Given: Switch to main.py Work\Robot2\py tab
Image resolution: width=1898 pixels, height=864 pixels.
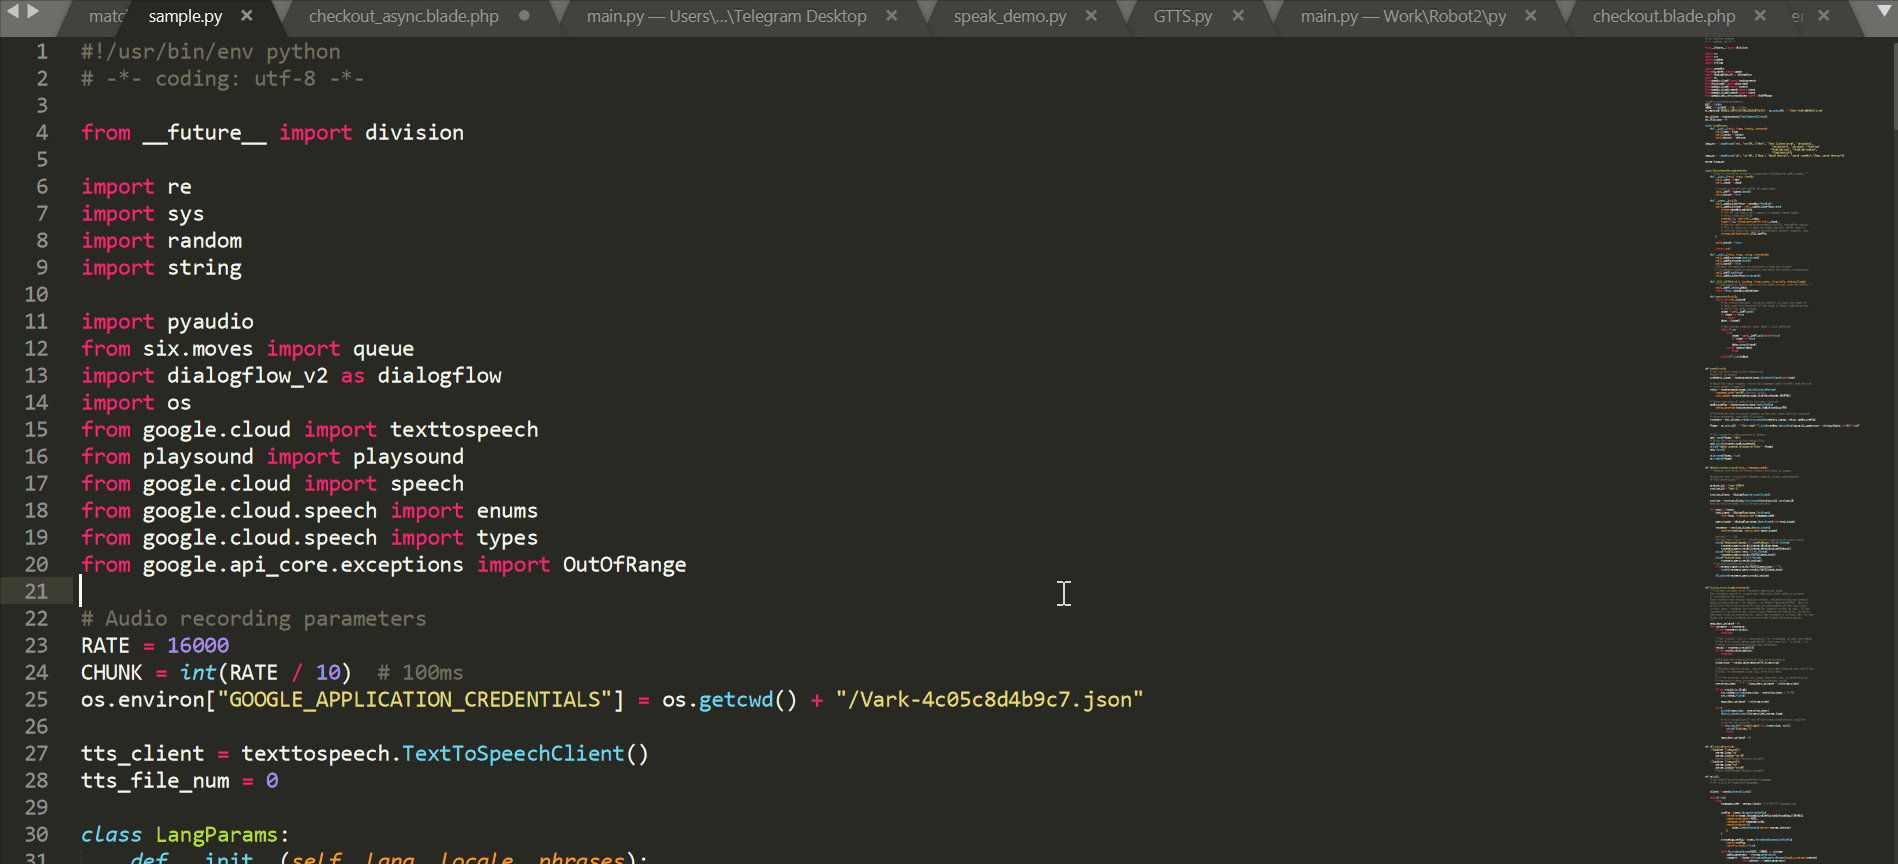Looking at the screenshot, I should [1403, 17].
